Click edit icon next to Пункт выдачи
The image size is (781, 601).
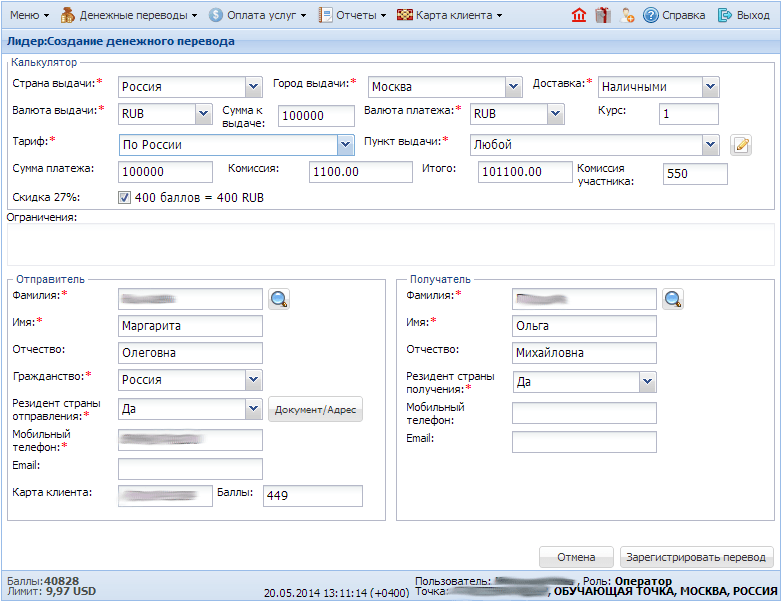(x=740, y=145)
